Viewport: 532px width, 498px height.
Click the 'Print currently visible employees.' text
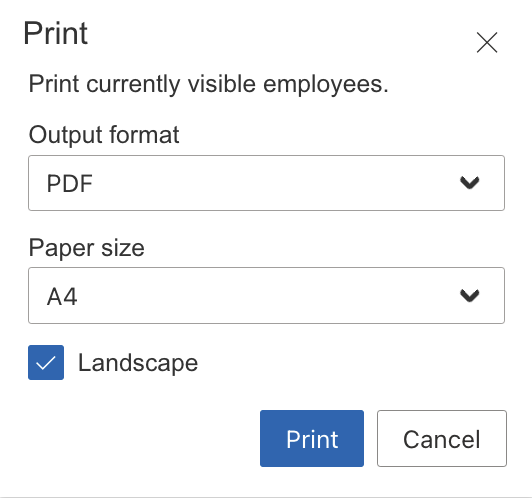coord(208,84)
